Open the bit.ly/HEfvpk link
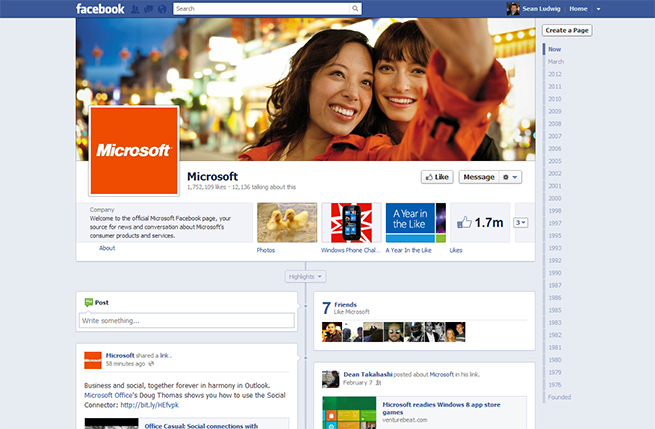655x429 pixels. tap(150, 405)
